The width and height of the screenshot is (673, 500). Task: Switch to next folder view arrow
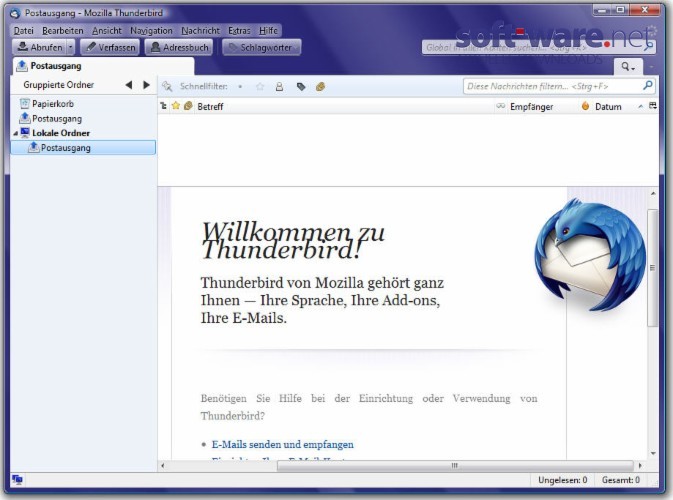pyautogui.click(x=146, y=85)
